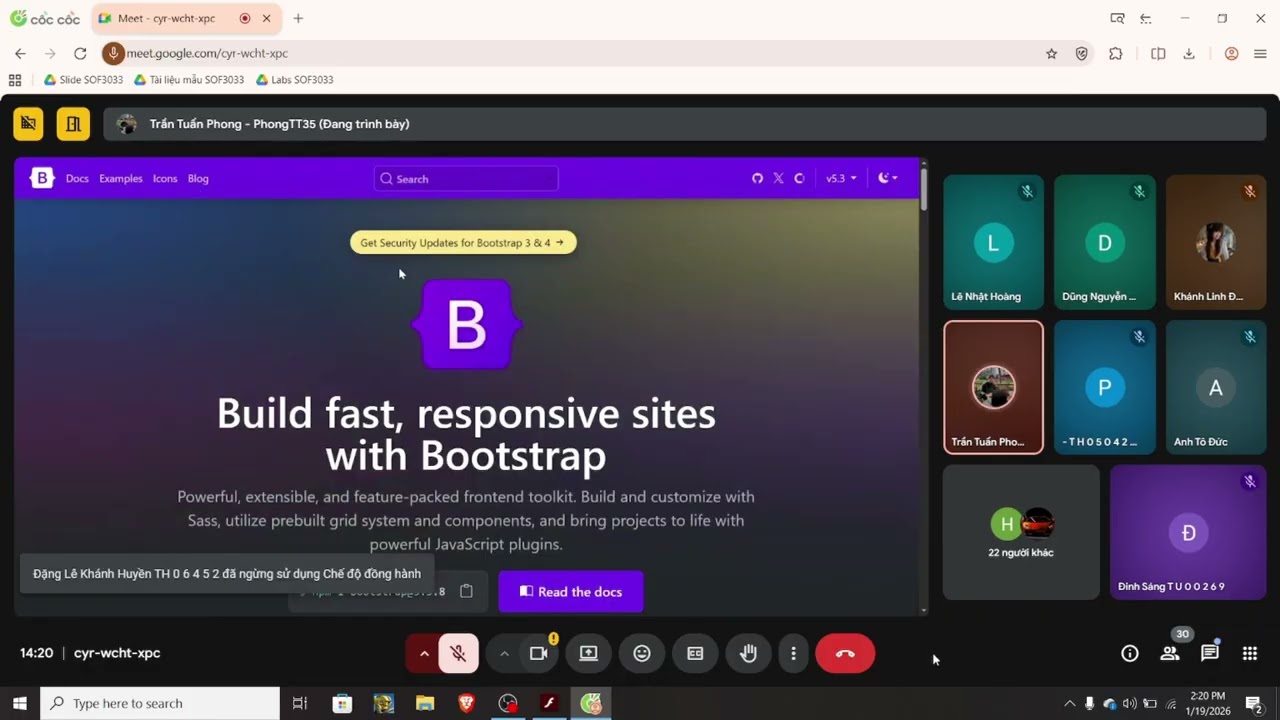Open Bootstrap's X (Twitter) icon link
Image resolution: width=1280 pixels, height=720 pixels.
pyautogui.click(x=778, y=178)
